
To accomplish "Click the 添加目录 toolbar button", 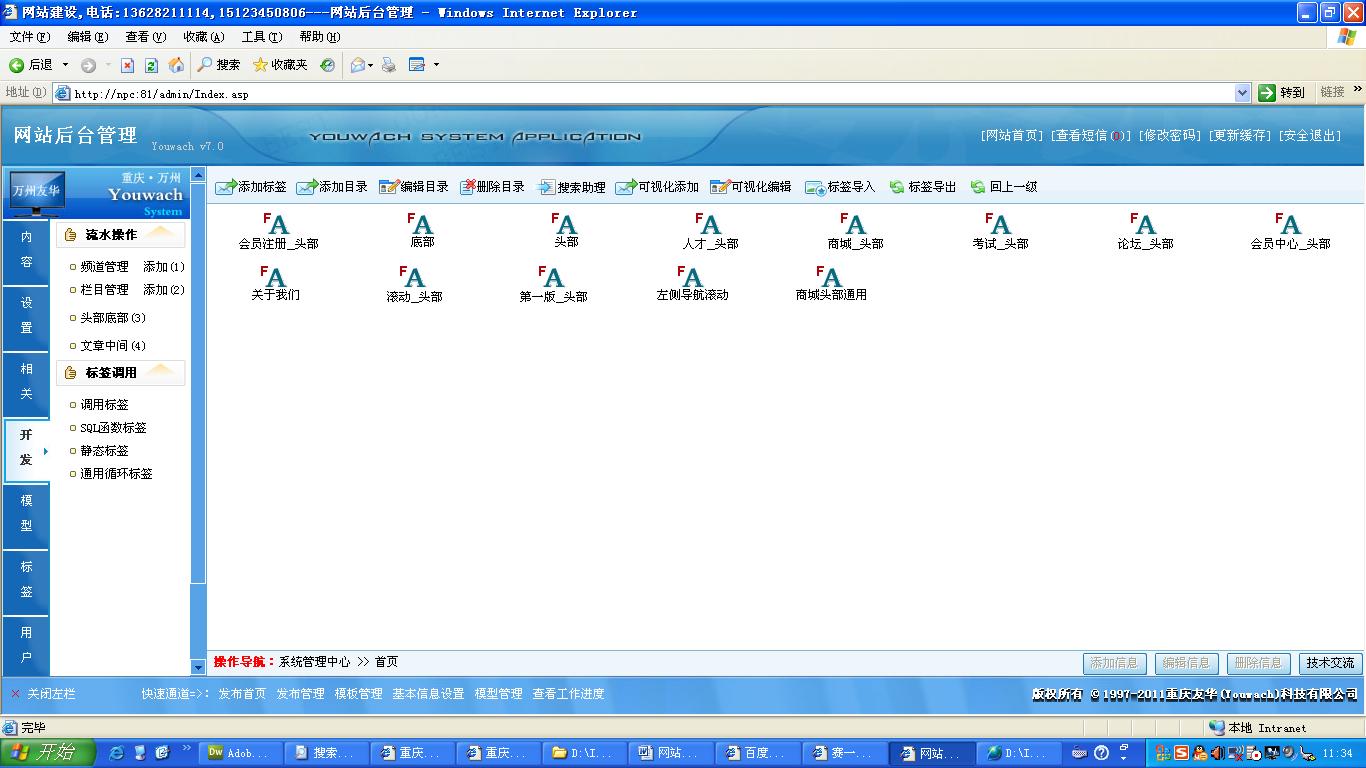I will click(x=332, y=187).
